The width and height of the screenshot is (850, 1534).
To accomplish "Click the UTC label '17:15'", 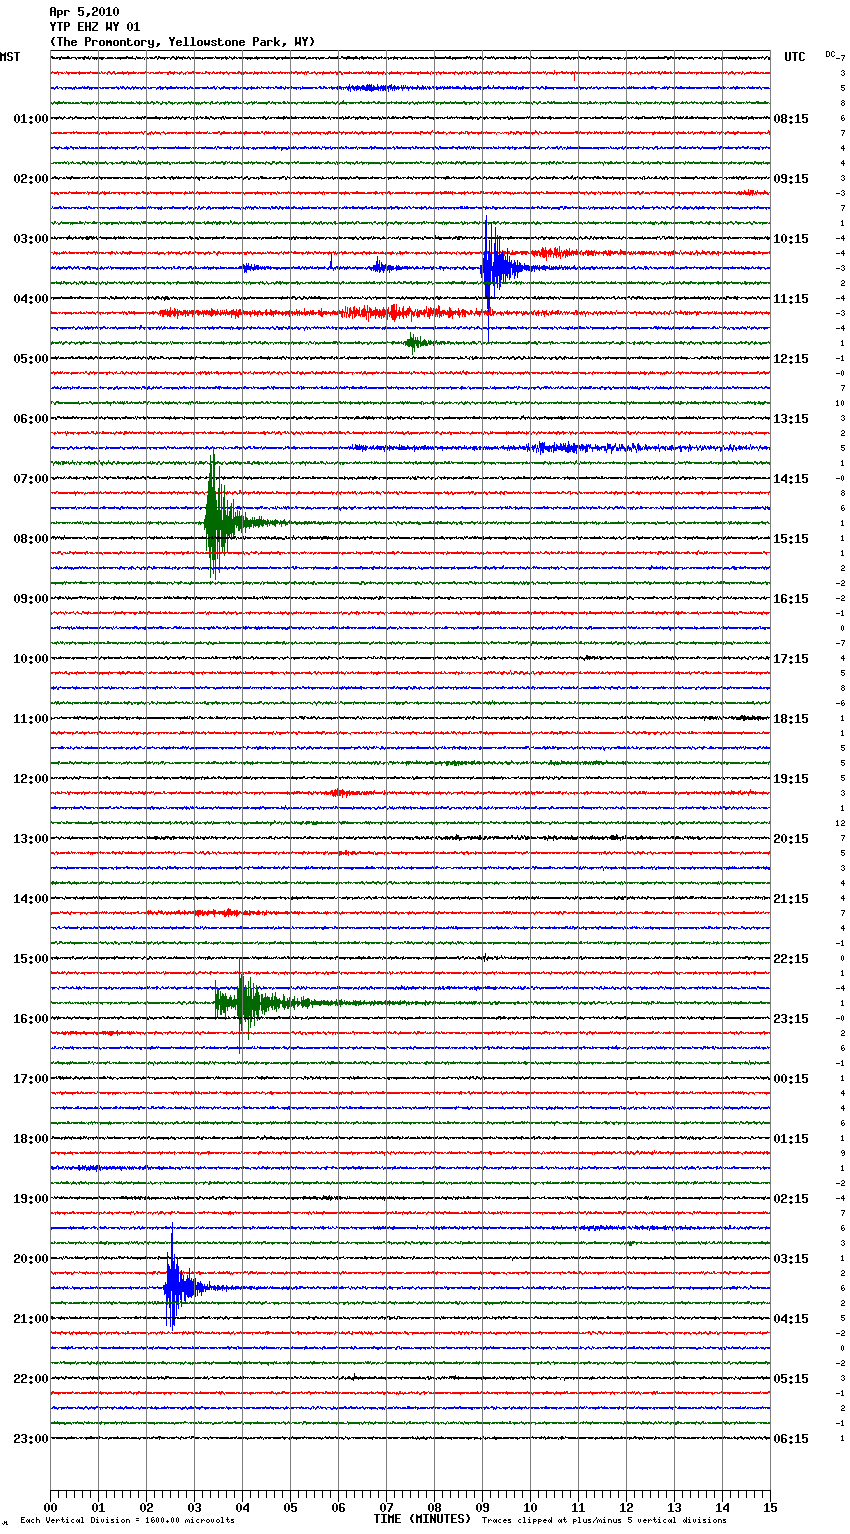I will click(791, 659).
